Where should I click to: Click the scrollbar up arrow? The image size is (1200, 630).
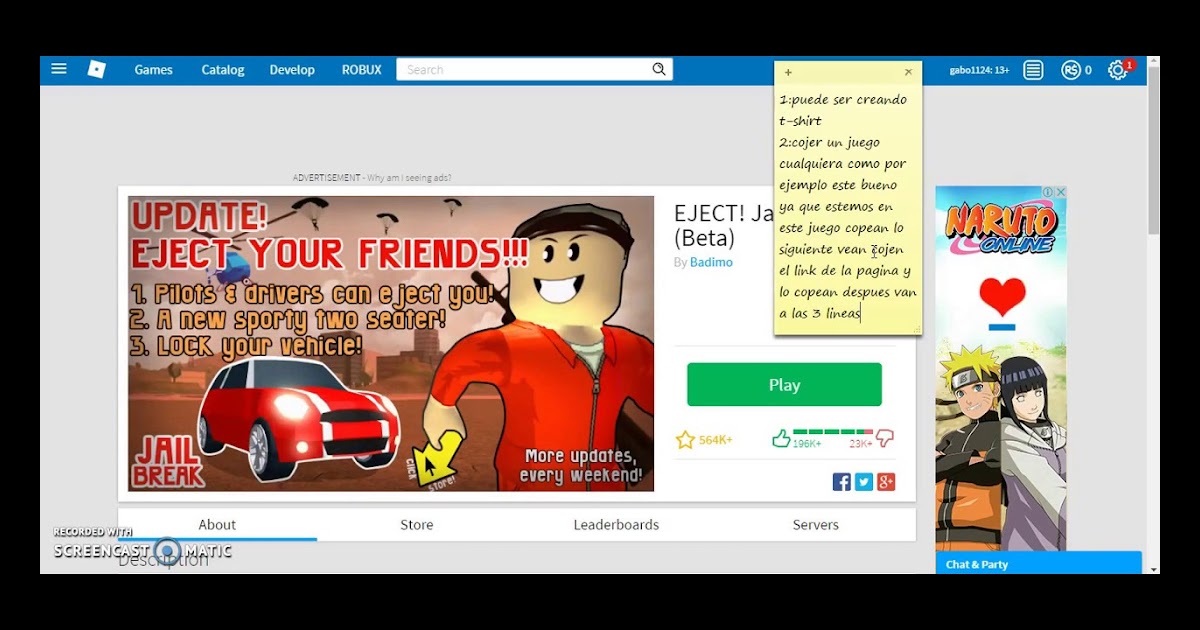(x=1153, y=62)
